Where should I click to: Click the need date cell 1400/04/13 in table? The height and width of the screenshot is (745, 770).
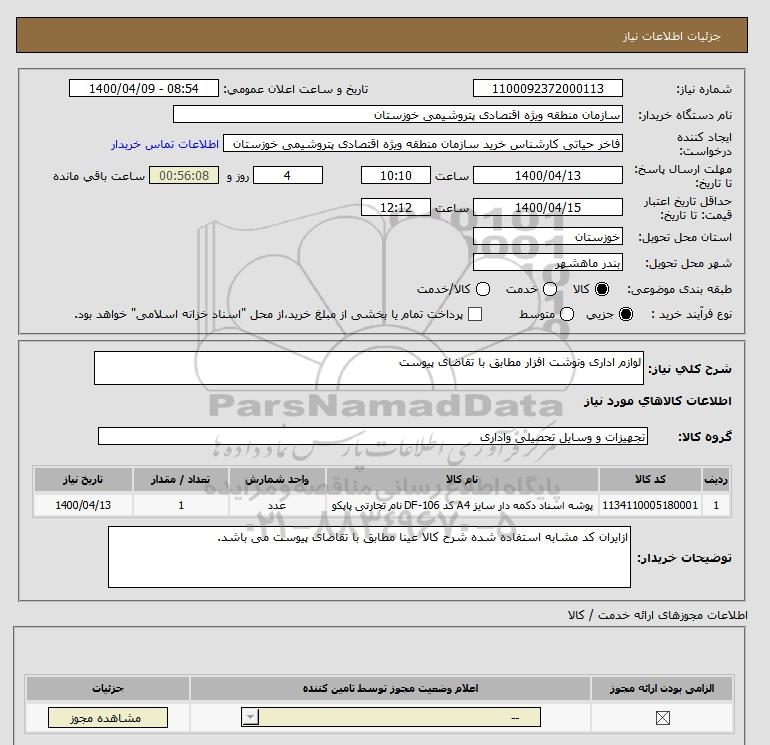point(83,505)
